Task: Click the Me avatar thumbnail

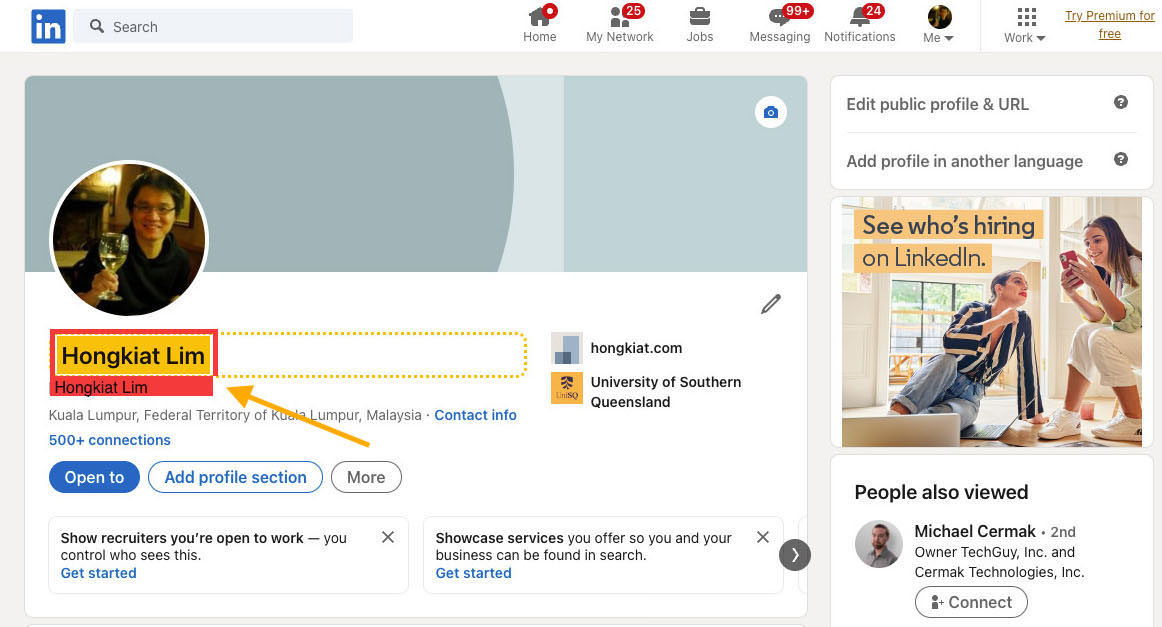Action: coord(940,16)
